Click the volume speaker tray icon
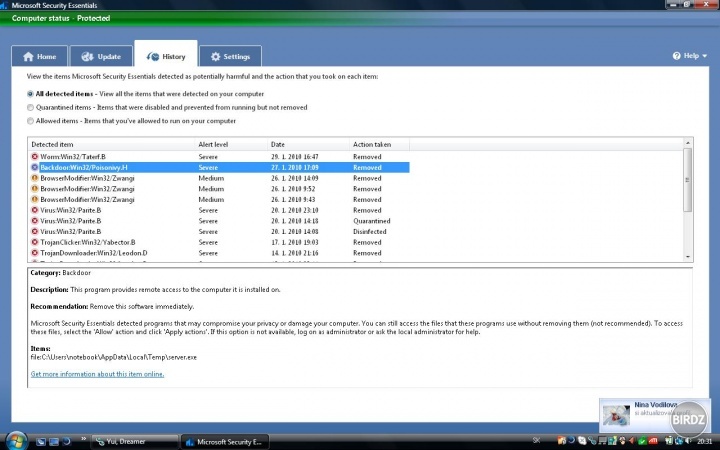 click(x=687, y=441)
